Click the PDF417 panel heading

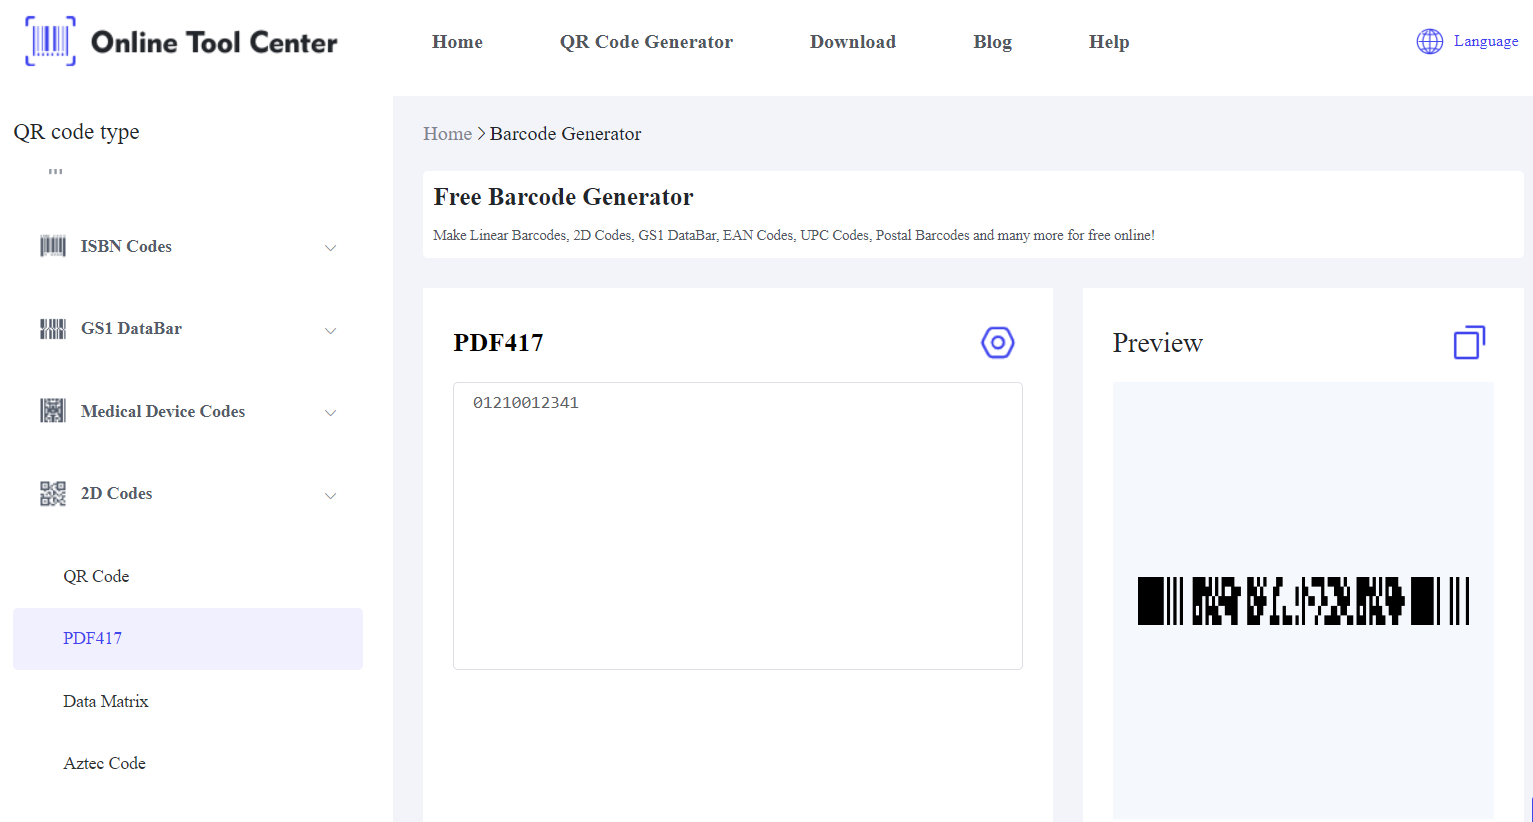pos(498,343)
